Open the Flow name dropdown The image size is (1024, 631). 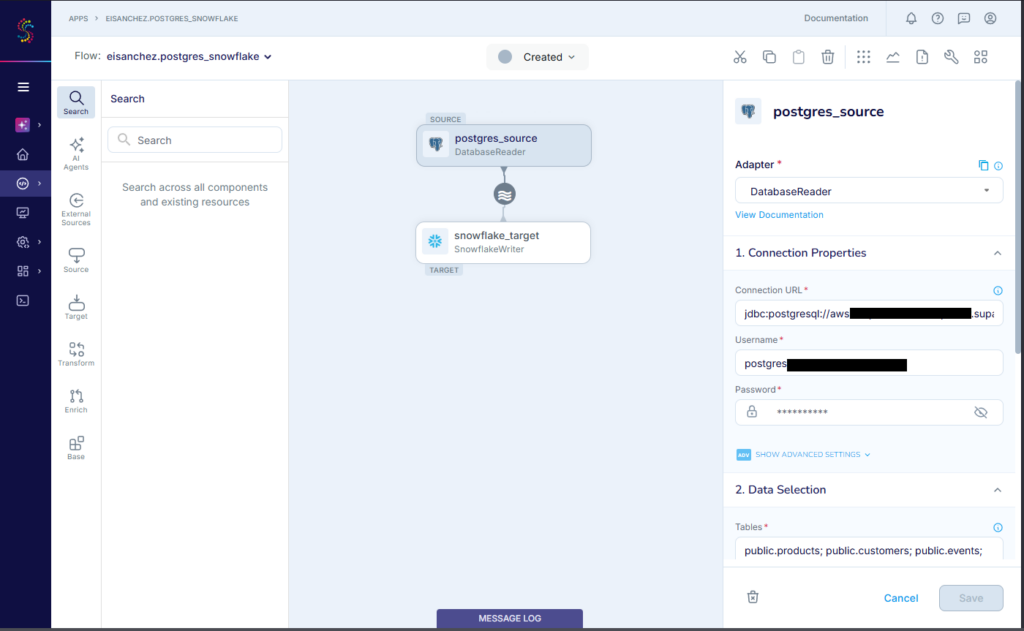pos(189,57)
